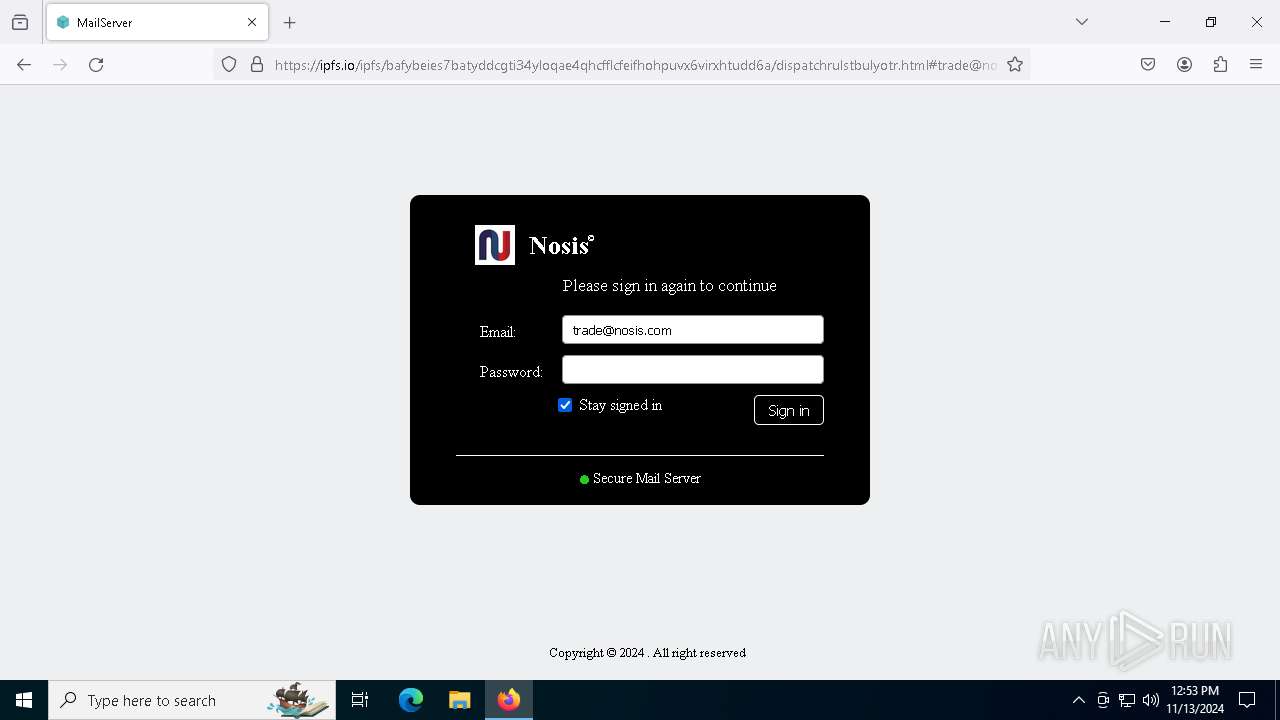Image resolution: width=1280 pixels, height=720 pixels.
Task: Click the Nosis logo image
Action: tap(495, 245)
